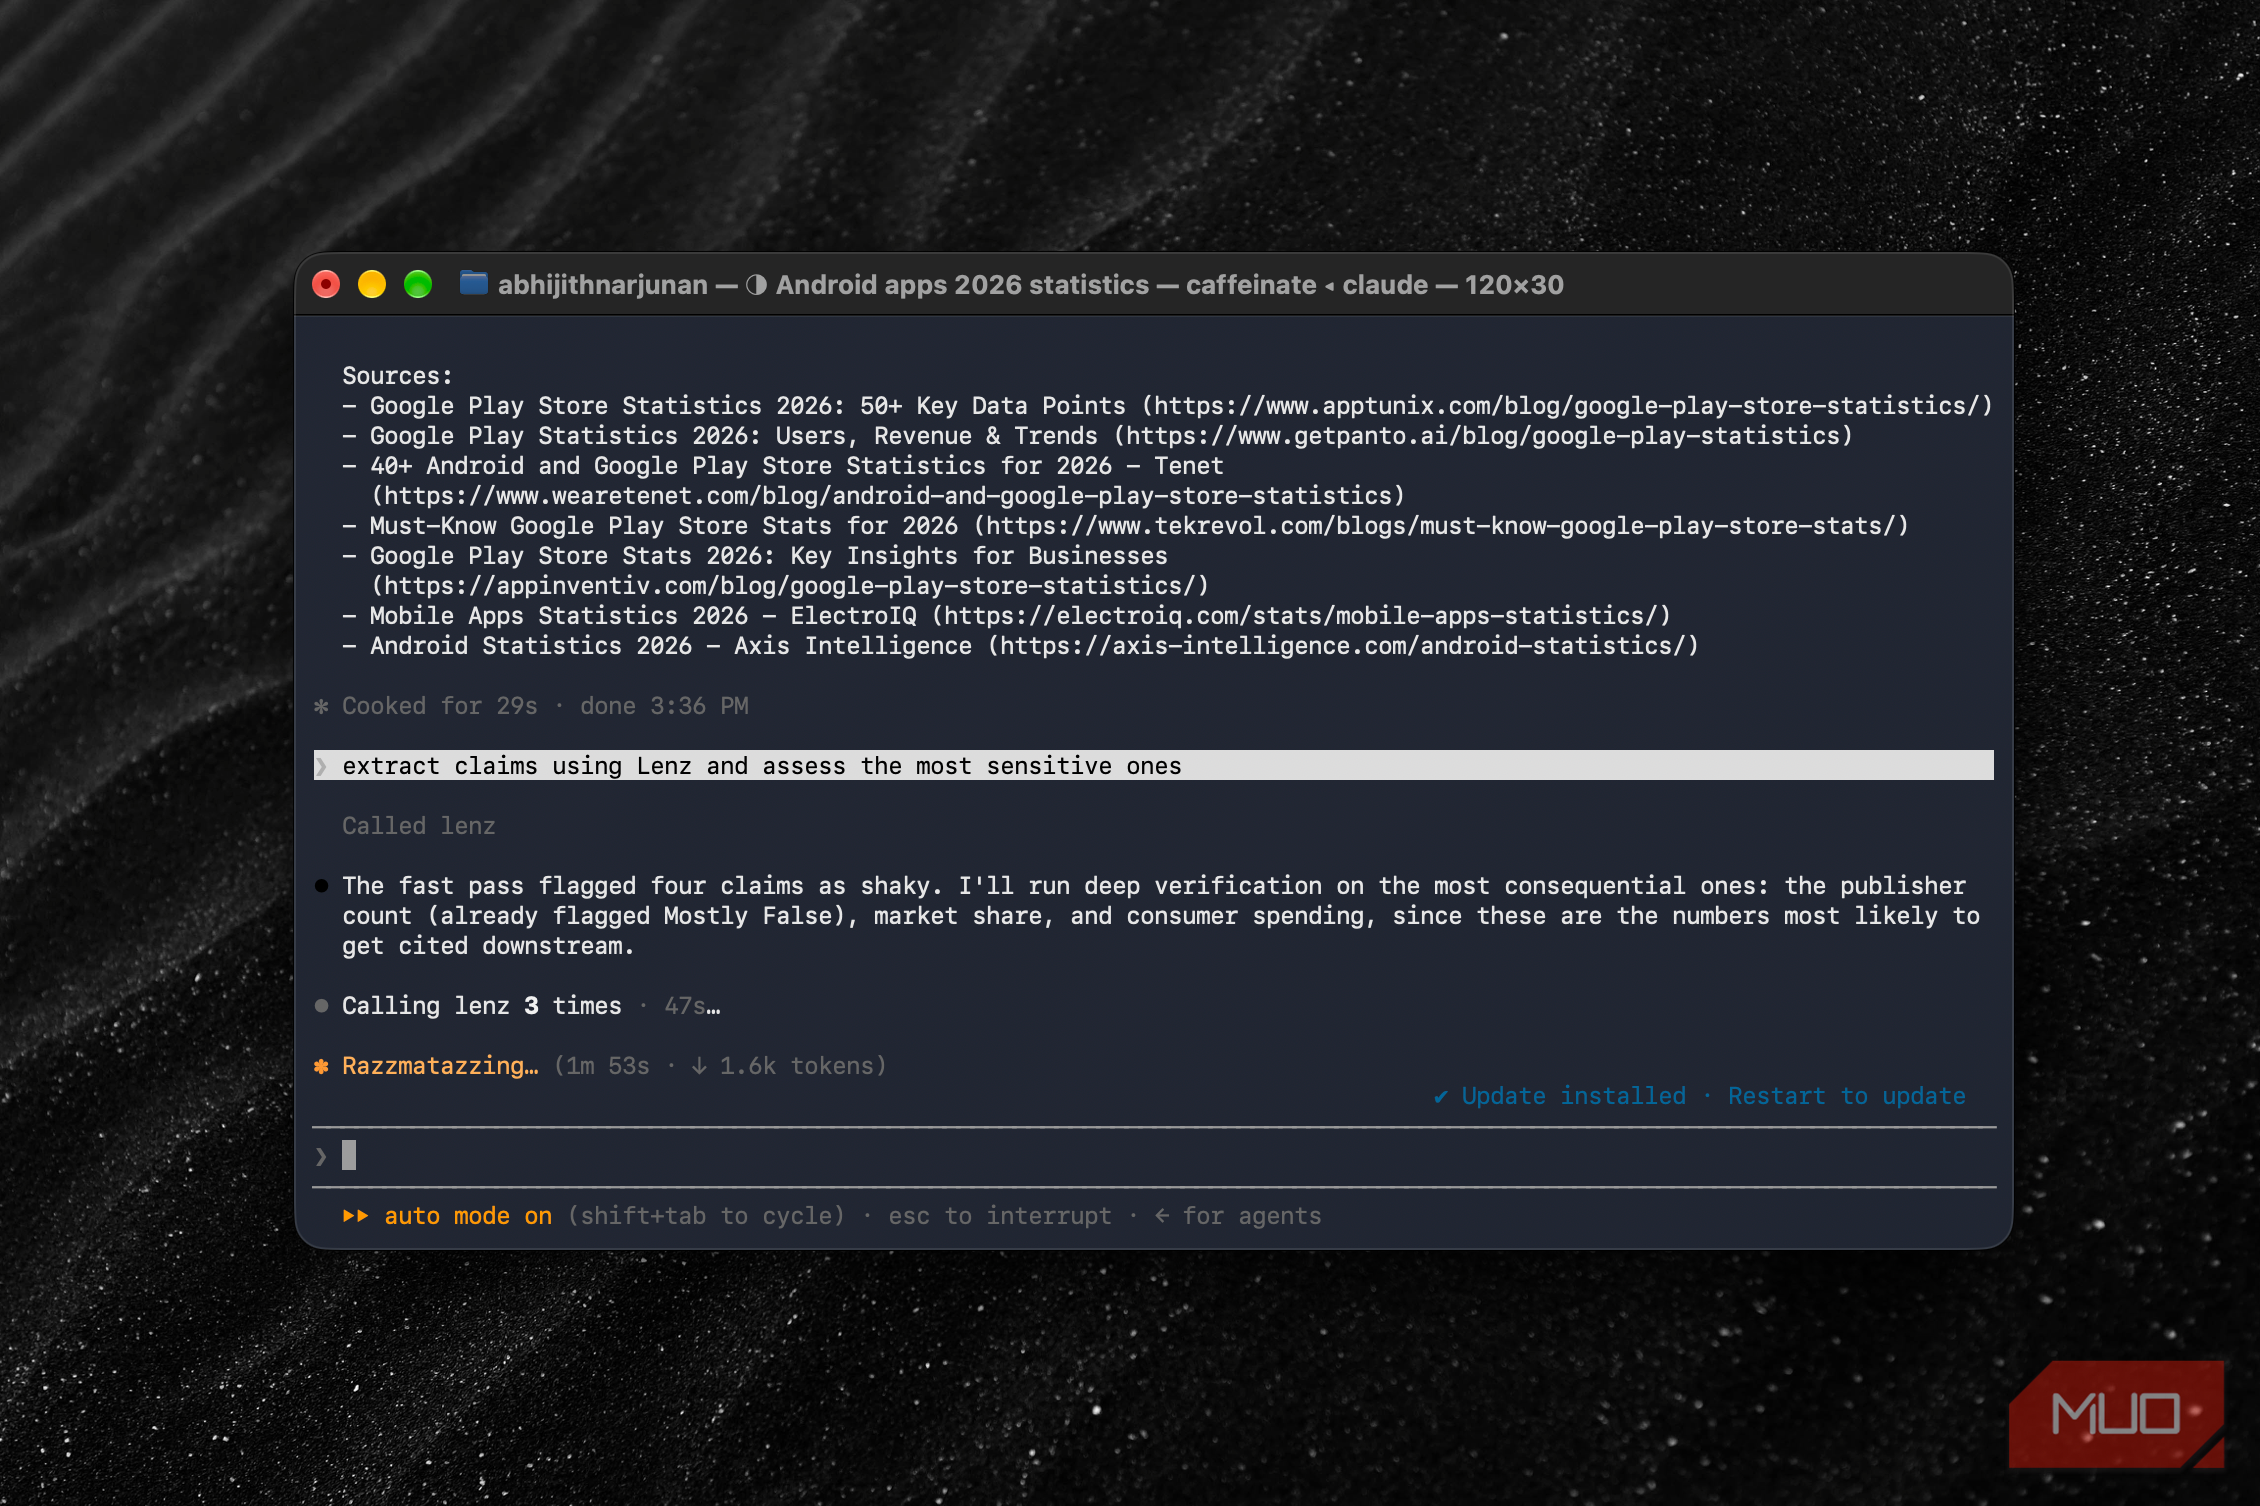Viewport: 2260px width, 1506px height.
Task: Click the 1.6k tokens counter
Action: click(x=797, y=1066)
